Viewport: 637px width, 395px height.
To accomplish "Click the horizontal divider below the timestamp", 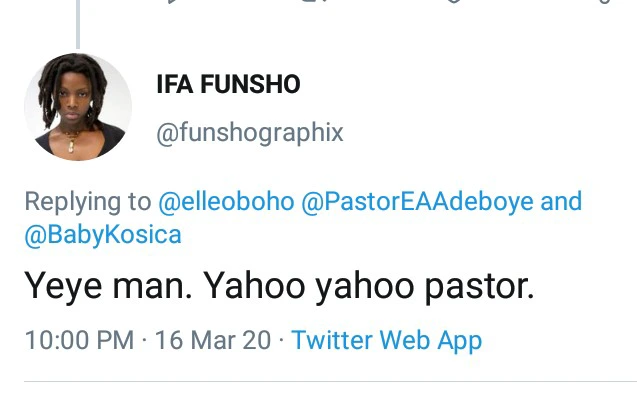I will (330, 382).
